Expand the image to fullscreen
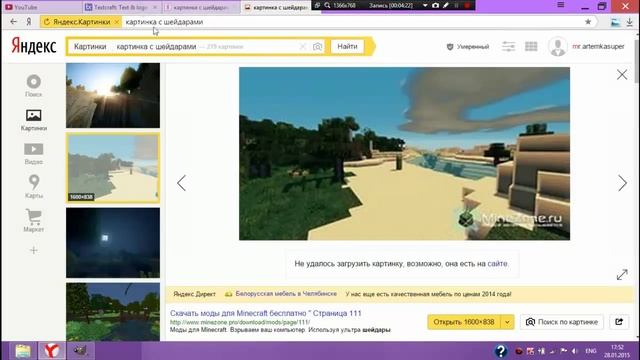Viewport: 640px width, 360px height. (x=622, y=275)
